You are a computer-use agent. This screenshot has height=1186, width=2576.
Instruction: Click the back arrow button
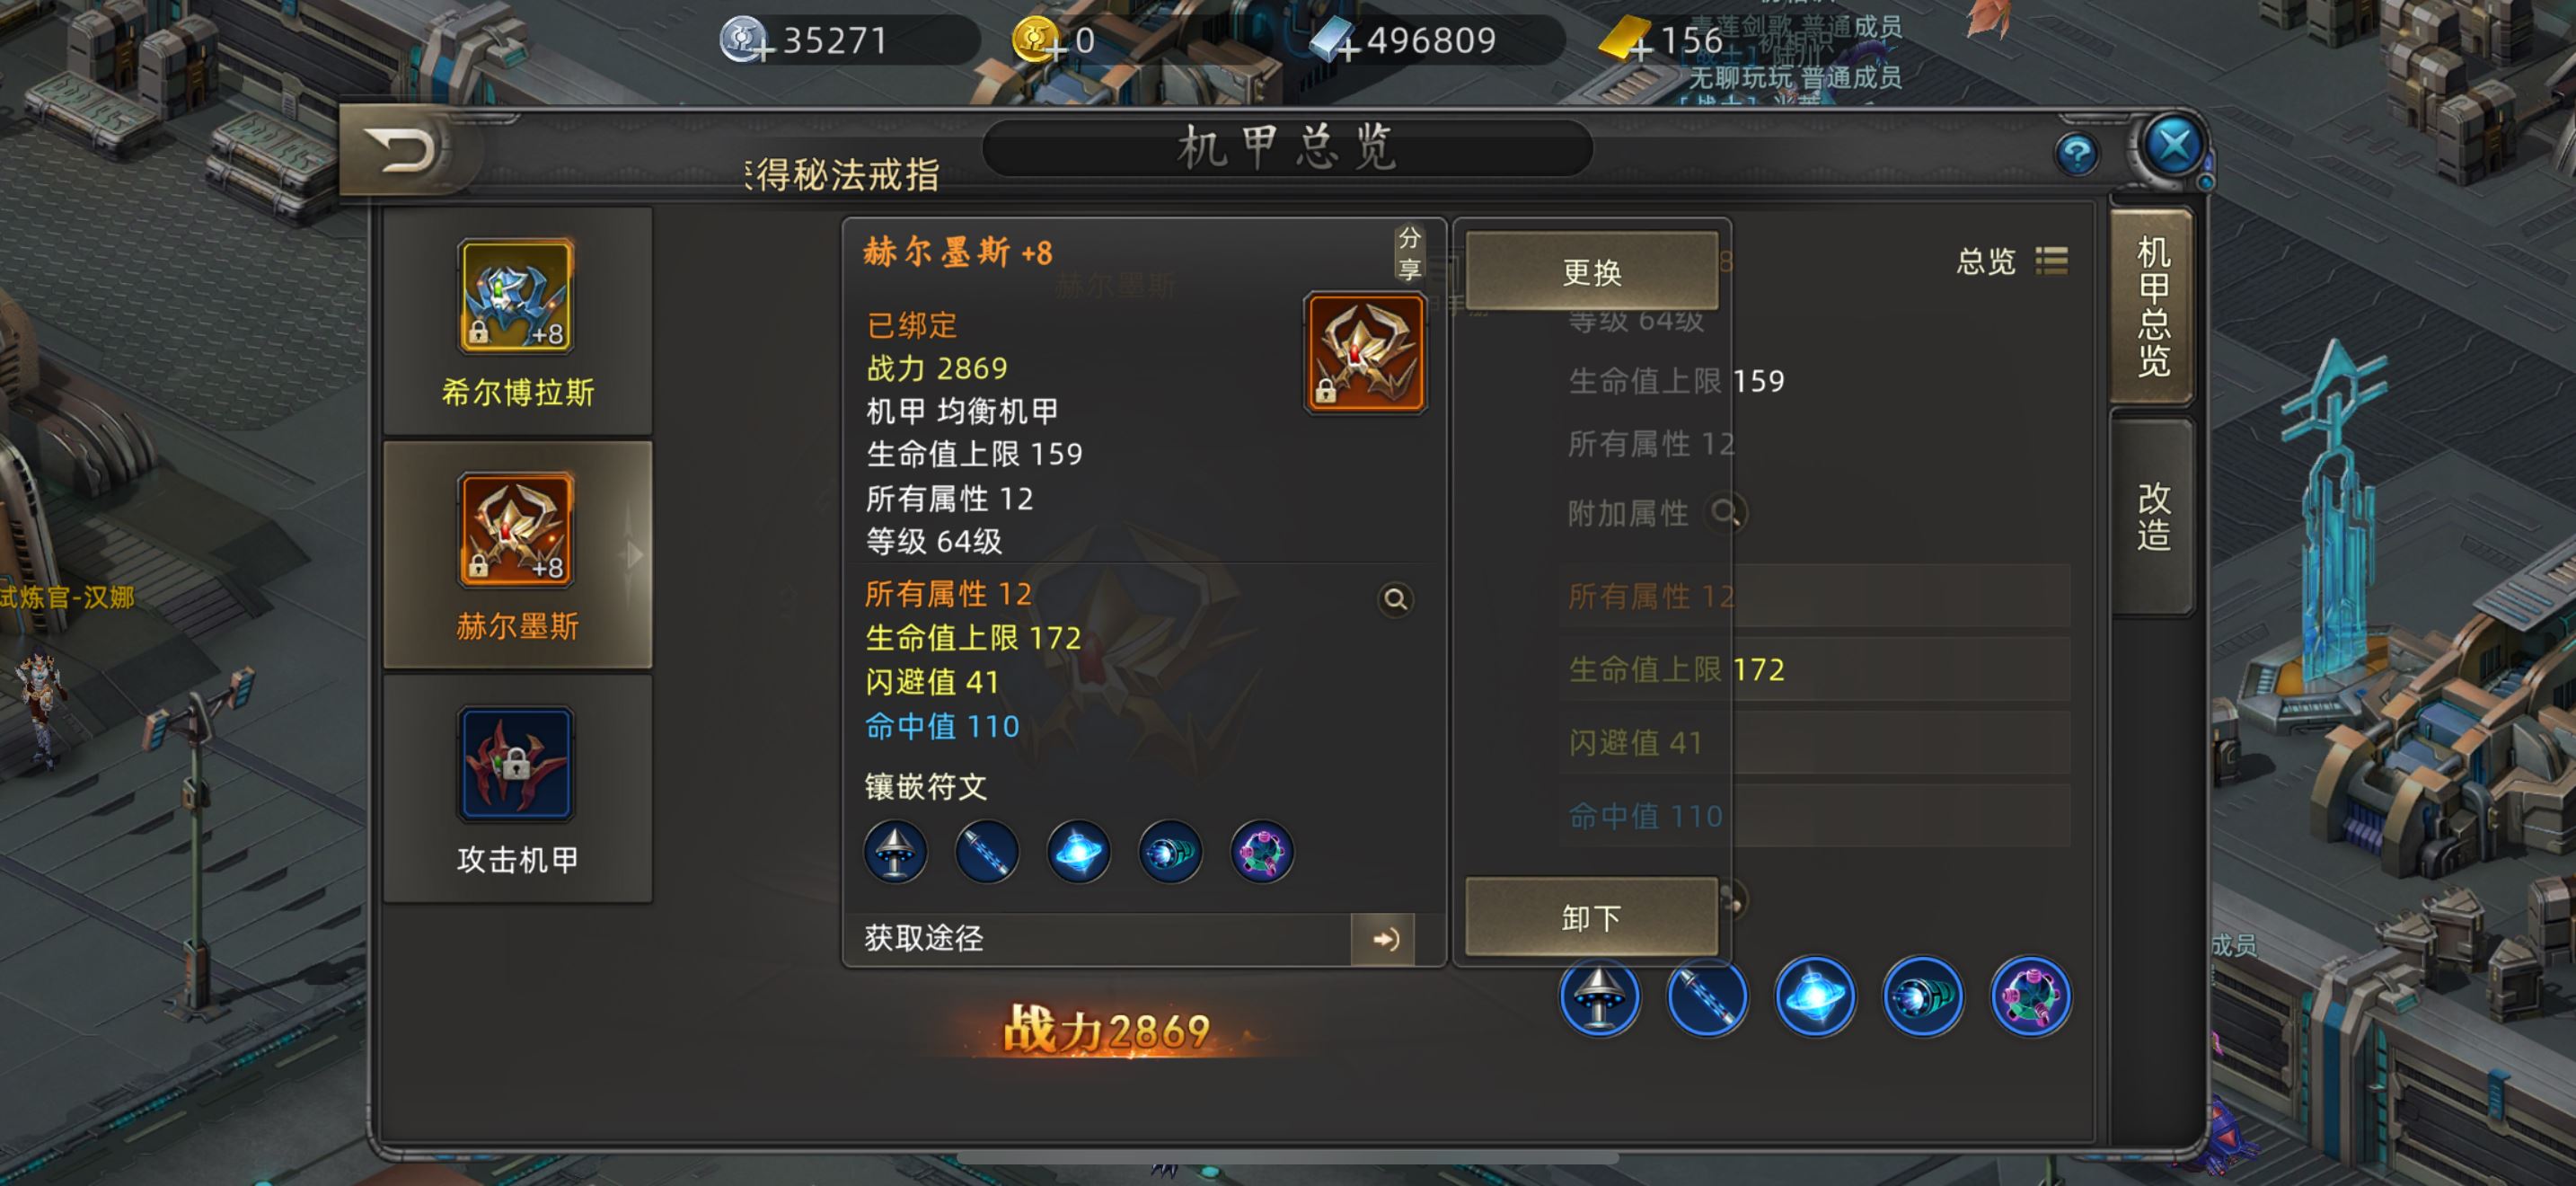404,151
